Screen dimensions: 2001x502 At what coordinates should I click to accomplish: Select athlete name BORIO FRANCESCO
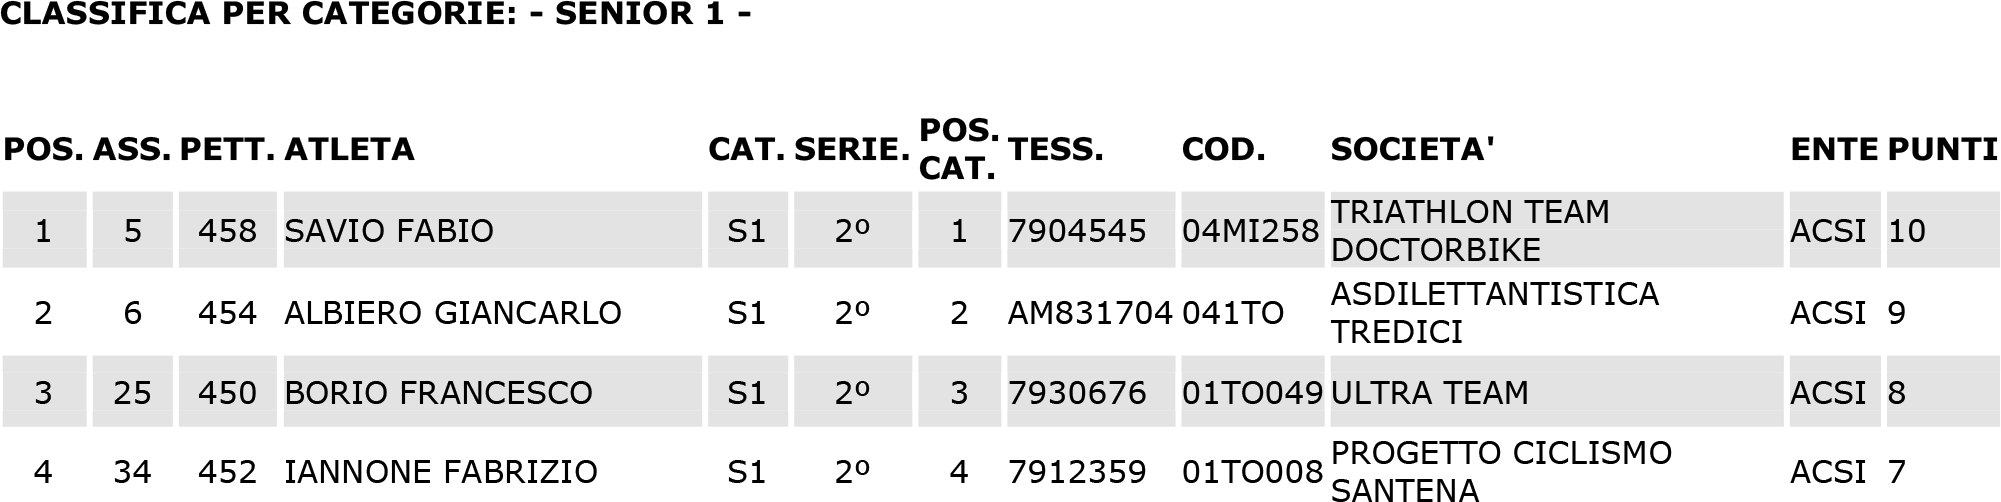pyautogui.click(x=438, y=392)
